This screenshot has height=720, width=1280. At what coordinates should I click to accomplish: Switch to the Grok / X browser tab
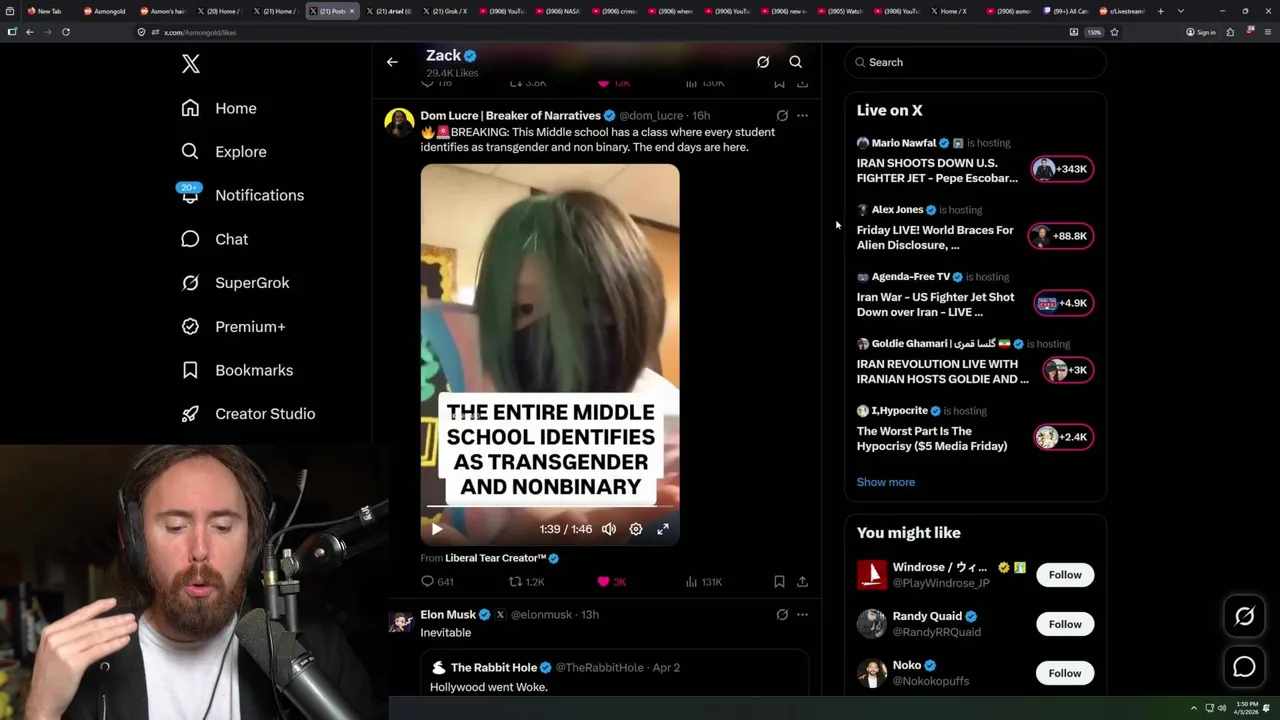coord(446,11)
